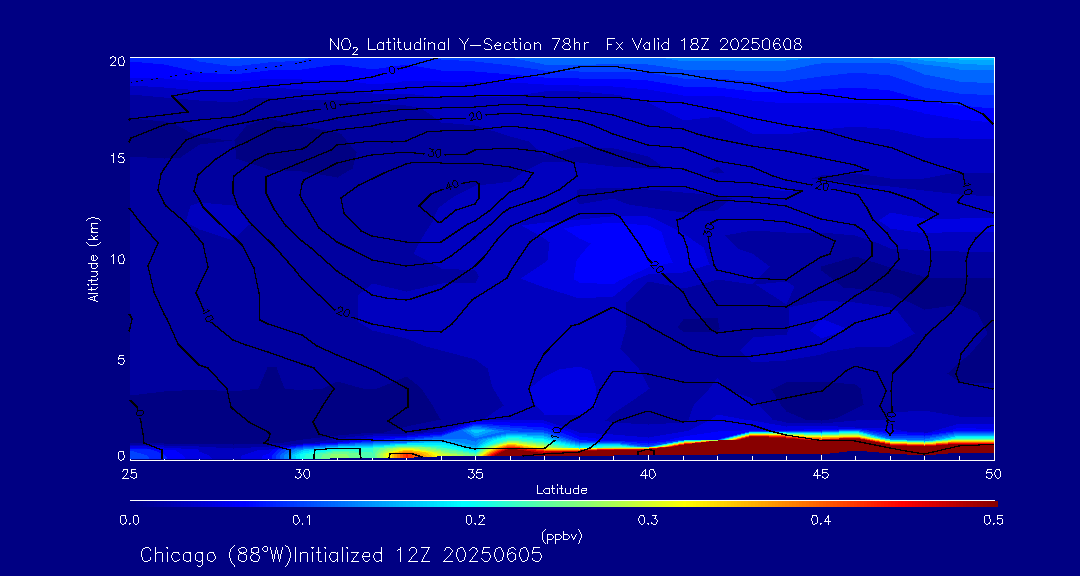Click the 'Chicago (88°W)Initialized 12Z 20250605' caption

coord(341,555)
